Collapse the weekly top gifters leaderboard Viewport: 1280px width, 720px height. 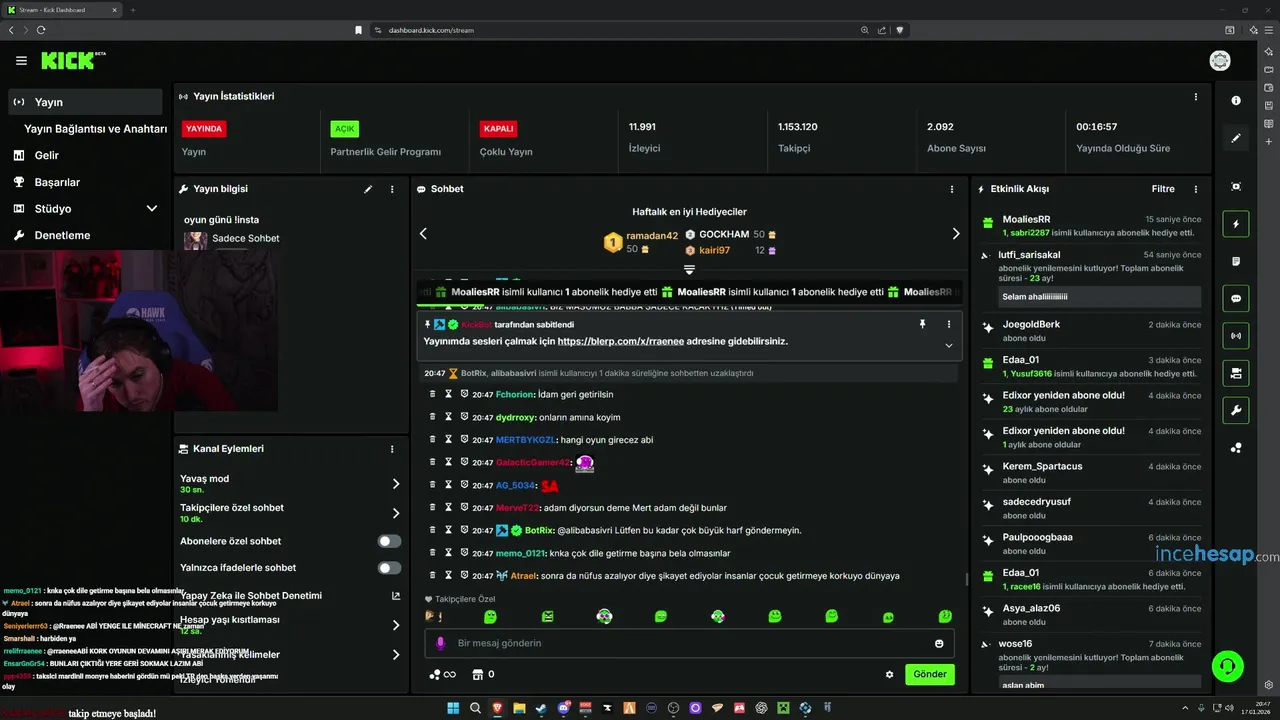click(689, 270)
